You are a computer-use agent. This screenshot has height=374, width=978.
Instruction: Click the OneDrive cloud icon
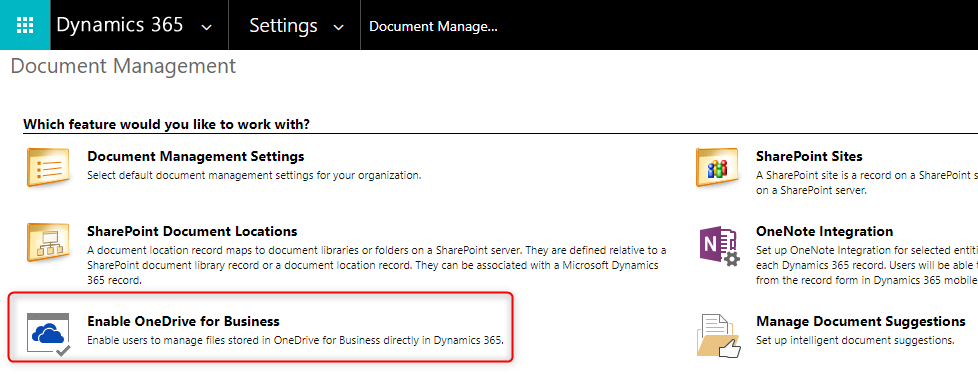tap(49, 335)
